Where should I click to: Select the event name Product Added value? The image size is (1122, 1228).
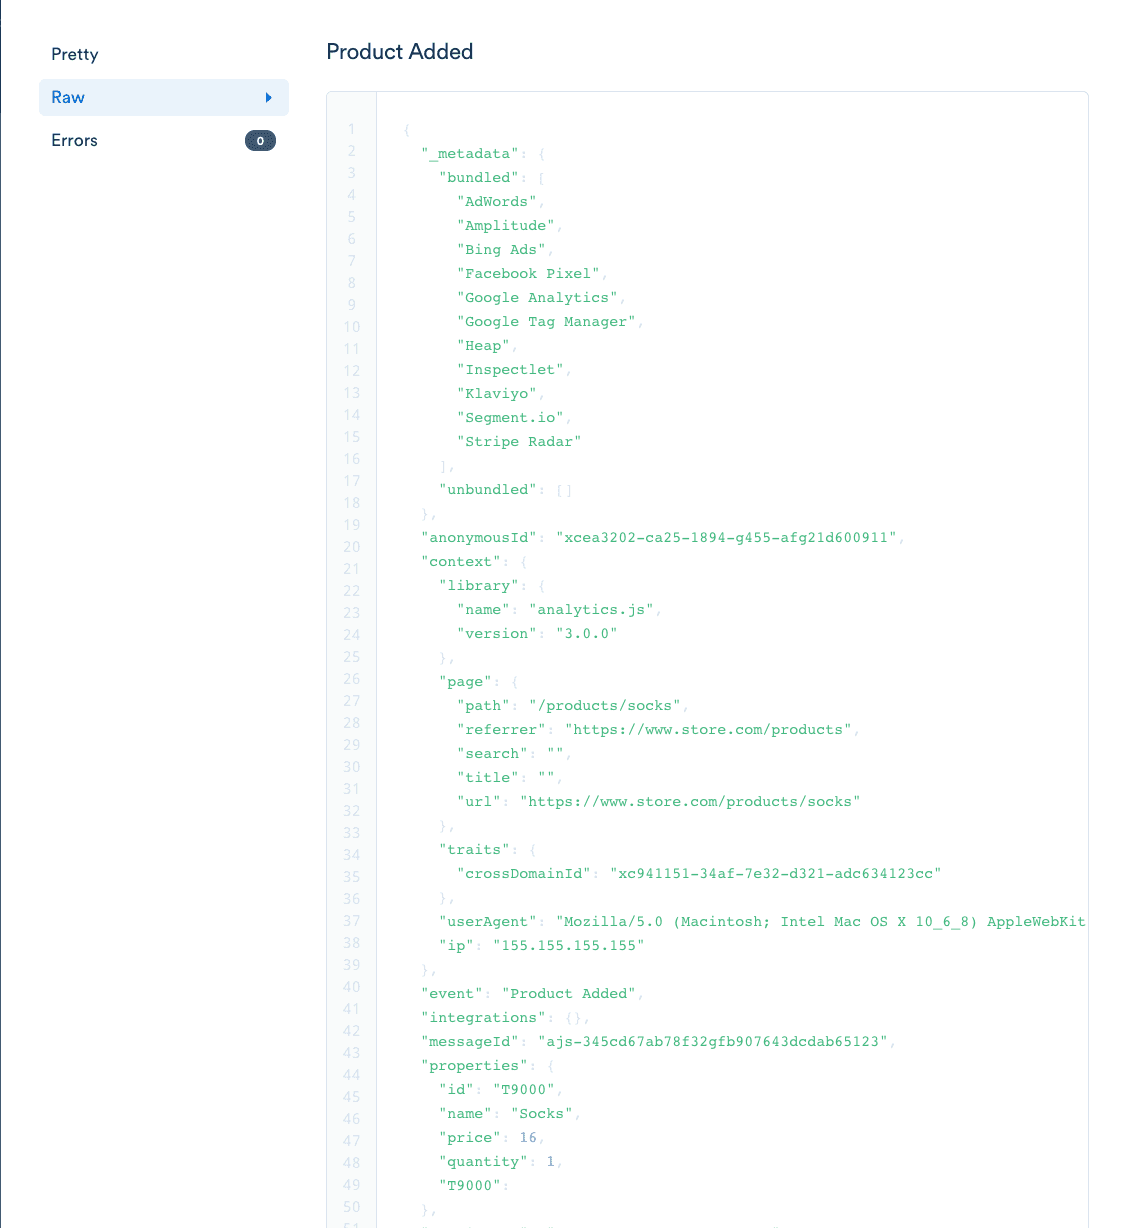569,993
